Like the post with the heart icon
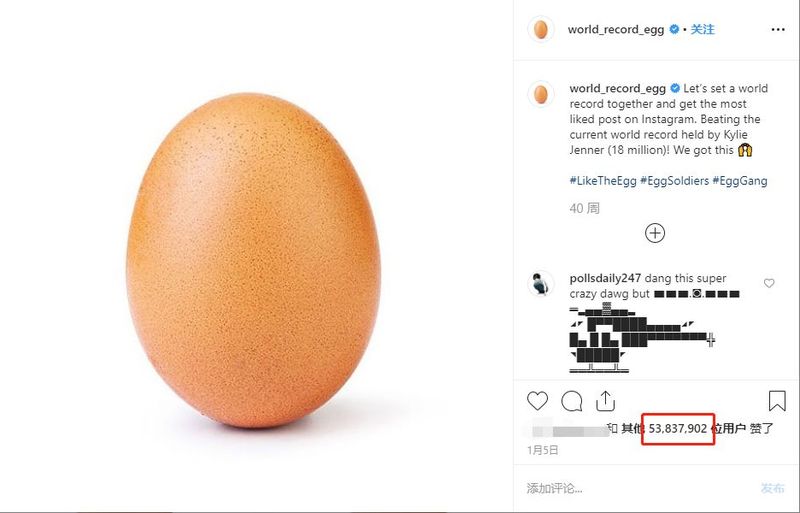This screenshot has height=513, width=800. [538, 401]
